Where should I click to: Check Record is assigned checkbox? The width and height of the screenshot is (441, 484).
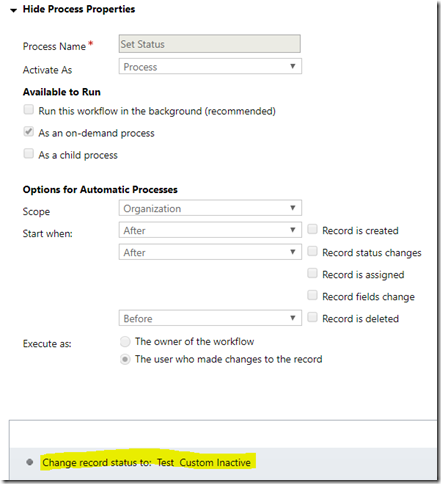pyautogui.click(x=312, y=273)
